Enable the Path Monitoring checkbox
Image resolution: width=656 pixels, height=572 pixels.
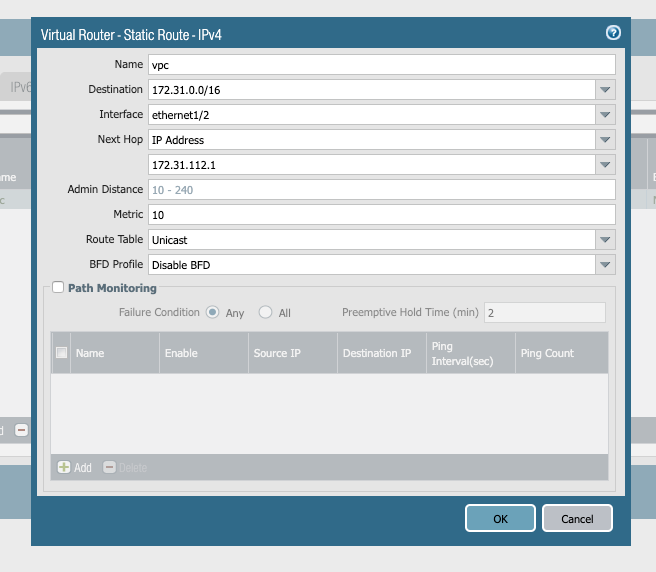tap(58, 288)
